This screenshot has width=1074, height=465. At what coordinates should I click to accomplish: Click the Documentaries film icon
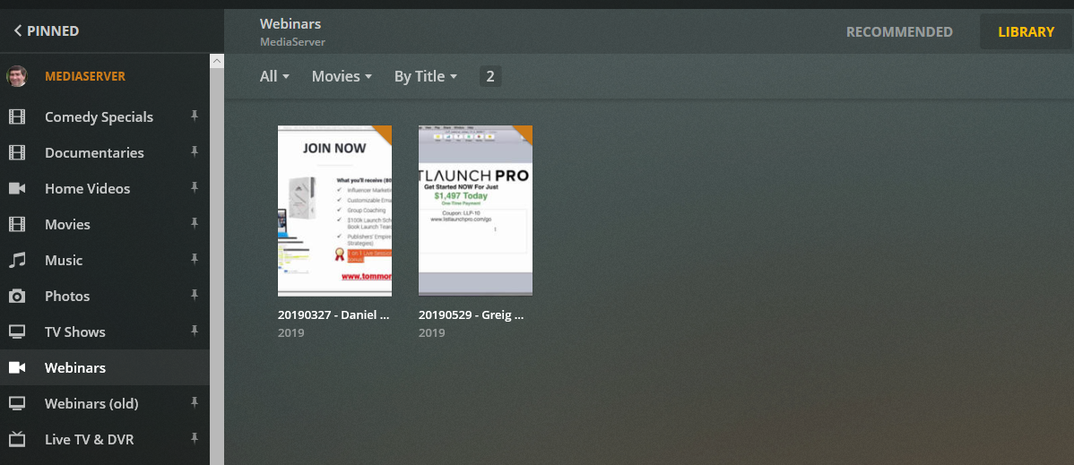click(x=17, y=153)
